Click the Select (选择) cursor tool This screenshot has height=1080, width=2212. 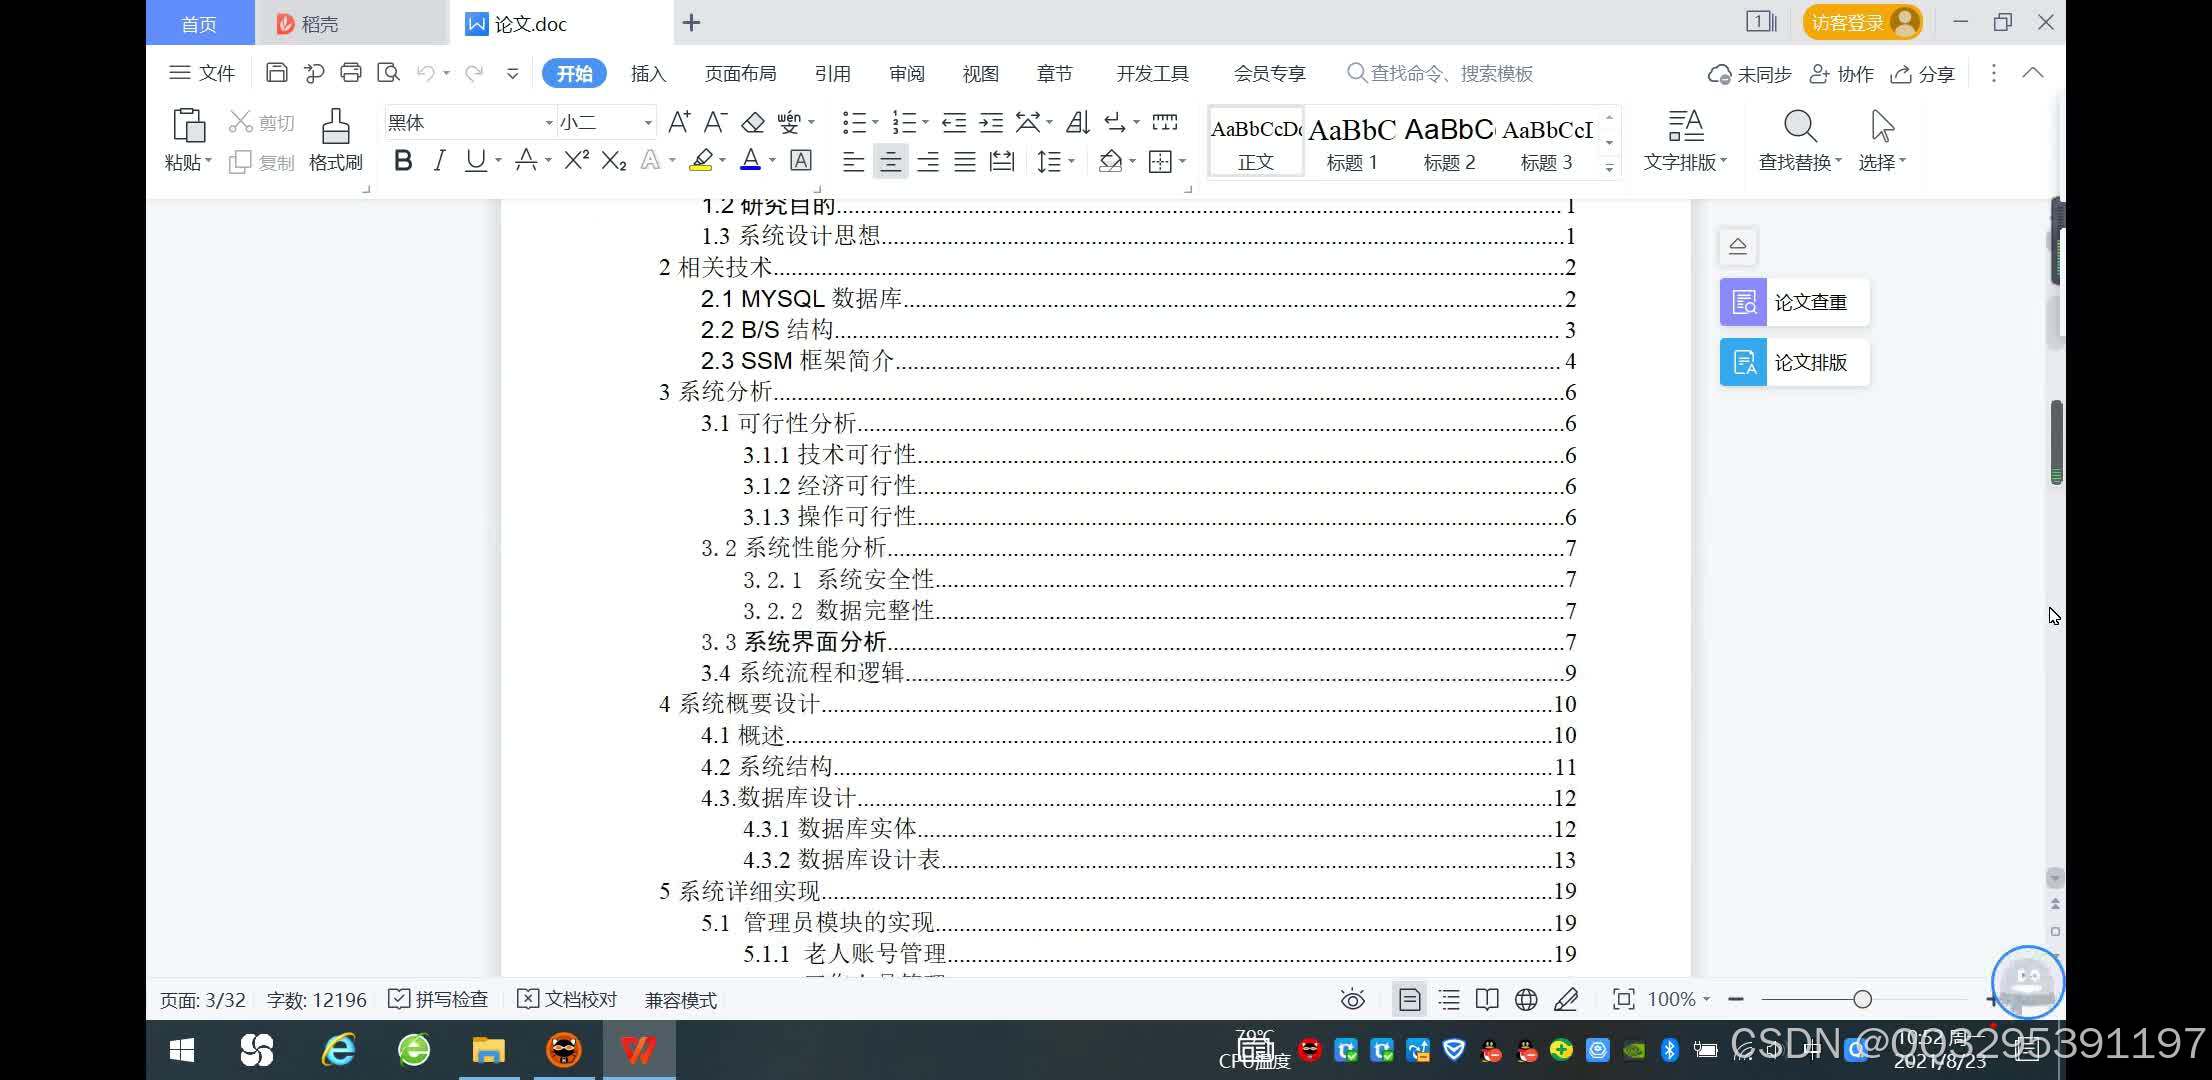click(x=1882, y=139)
